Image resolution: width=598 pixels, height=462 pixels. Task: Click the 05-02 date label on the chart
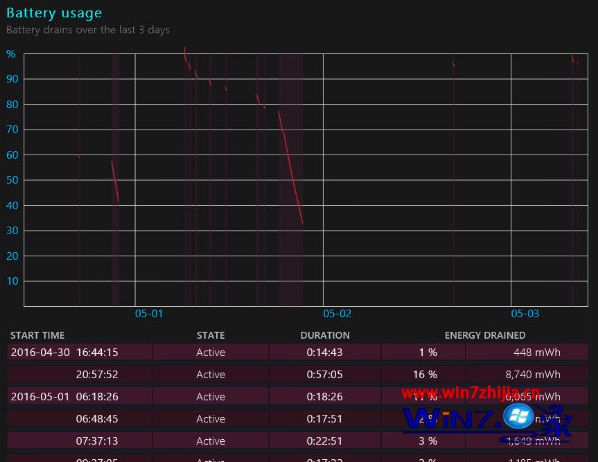(x=337, y=314)
